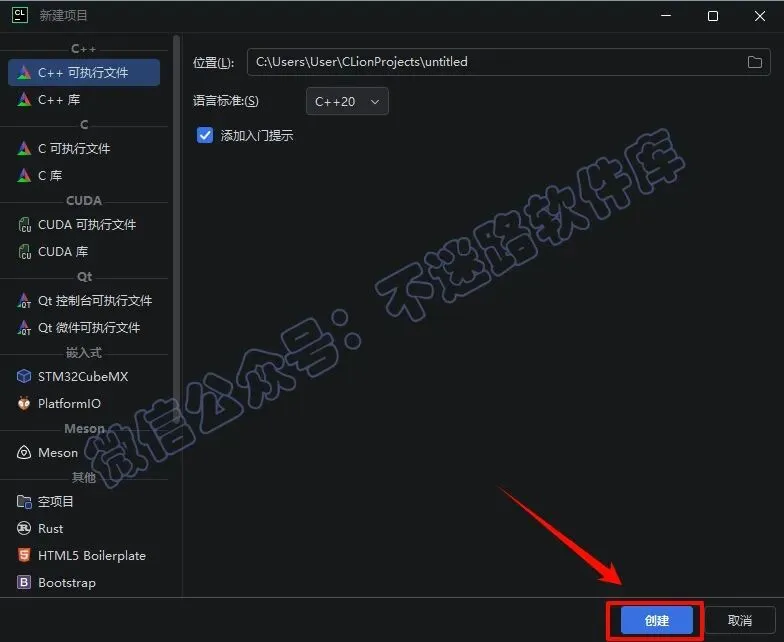Pick Qt 微件可执行文件 template
The image size is (784, 642).
(x=84, y=328)
